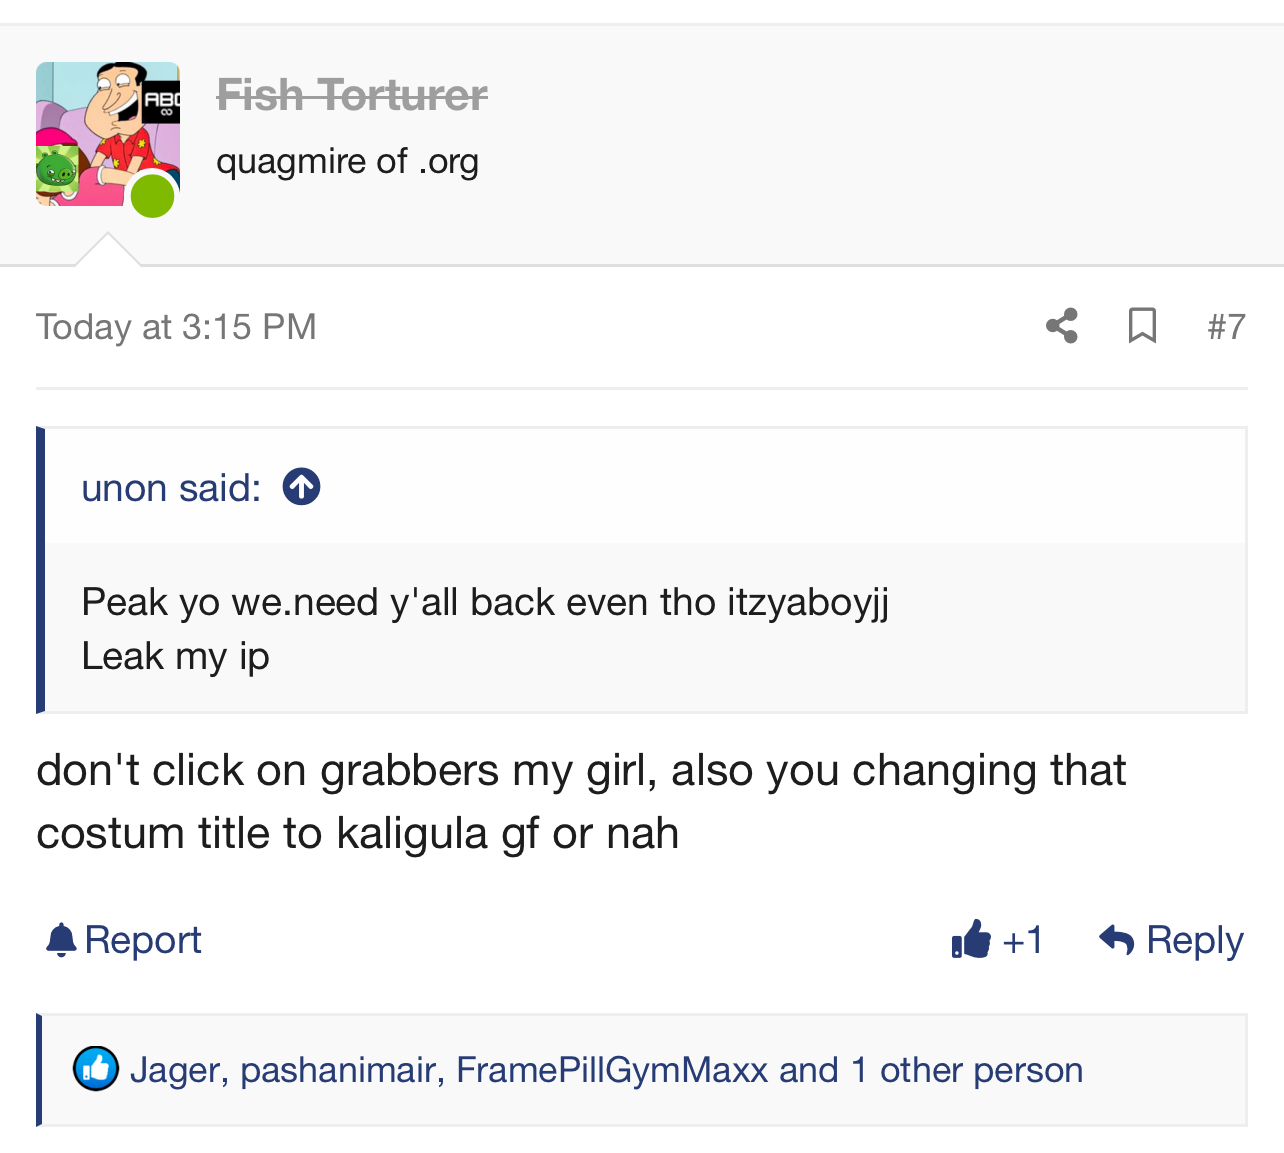Jump to unon's quoted post arrow
The height and width of the screenshot is (1153, 1284).
pyautogui.click(x=301, y=487)
